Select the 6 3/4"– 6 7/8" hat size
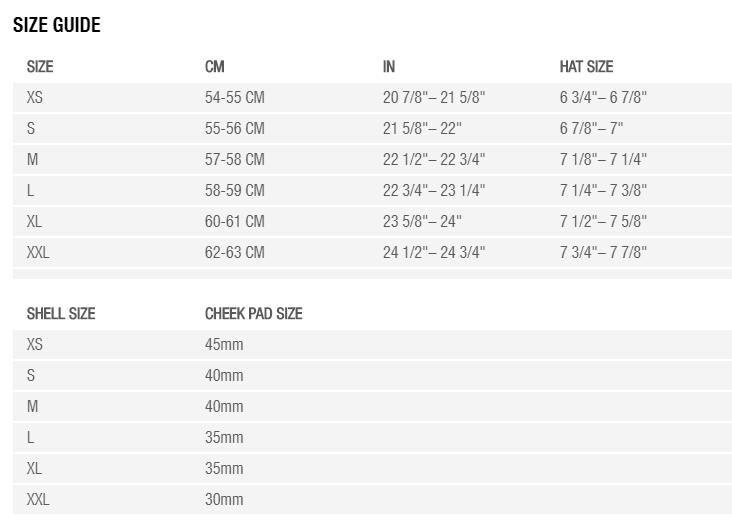 coord(603,98)
